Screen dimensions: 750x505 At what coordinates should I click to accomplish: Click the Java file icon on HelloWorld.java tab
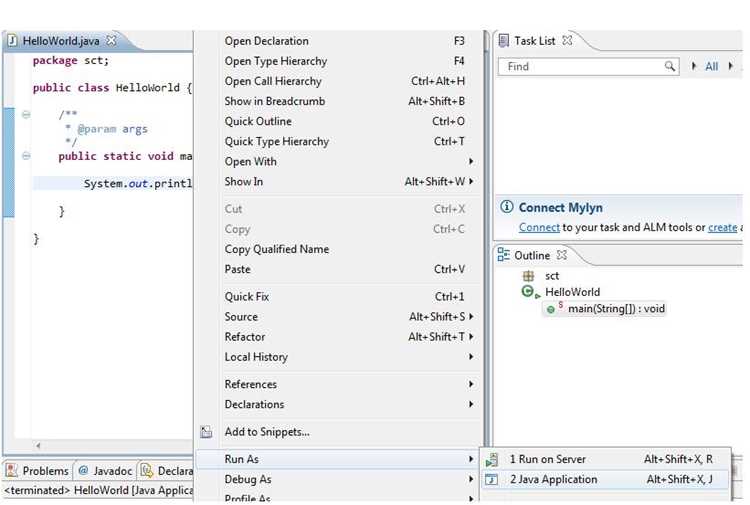tap(12, 41)
